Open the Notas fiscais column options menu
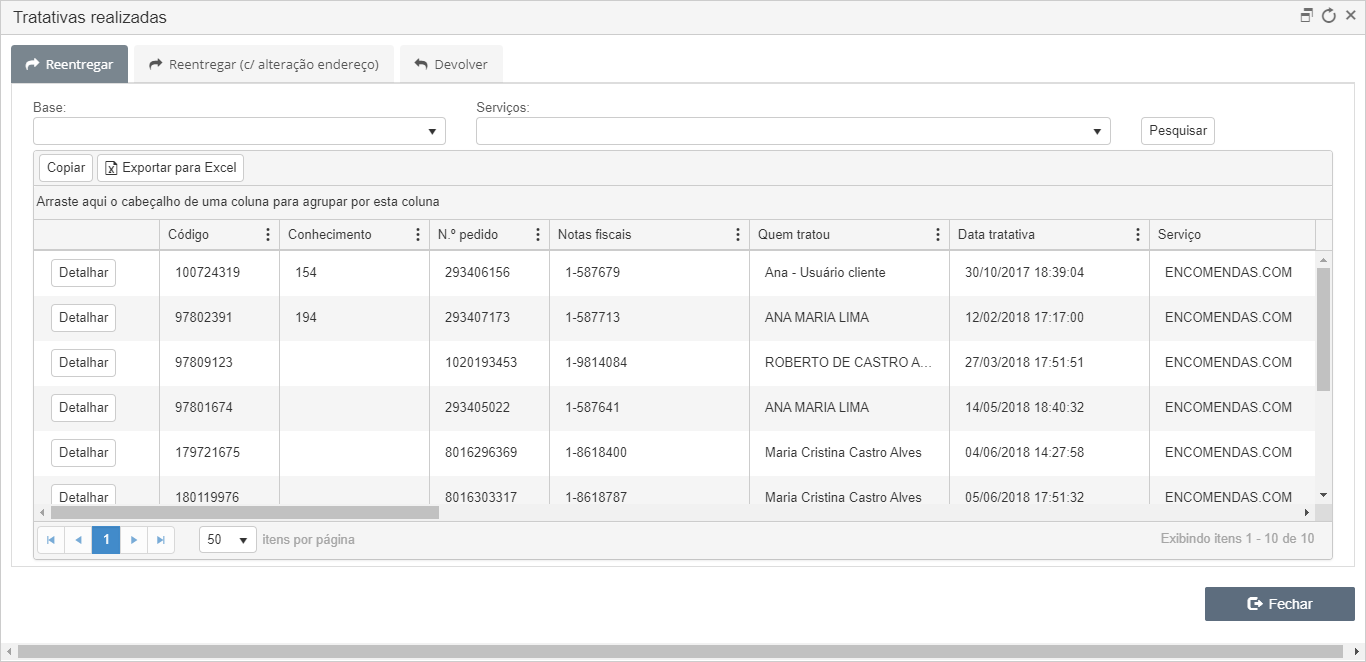 (x=737, y=235)
